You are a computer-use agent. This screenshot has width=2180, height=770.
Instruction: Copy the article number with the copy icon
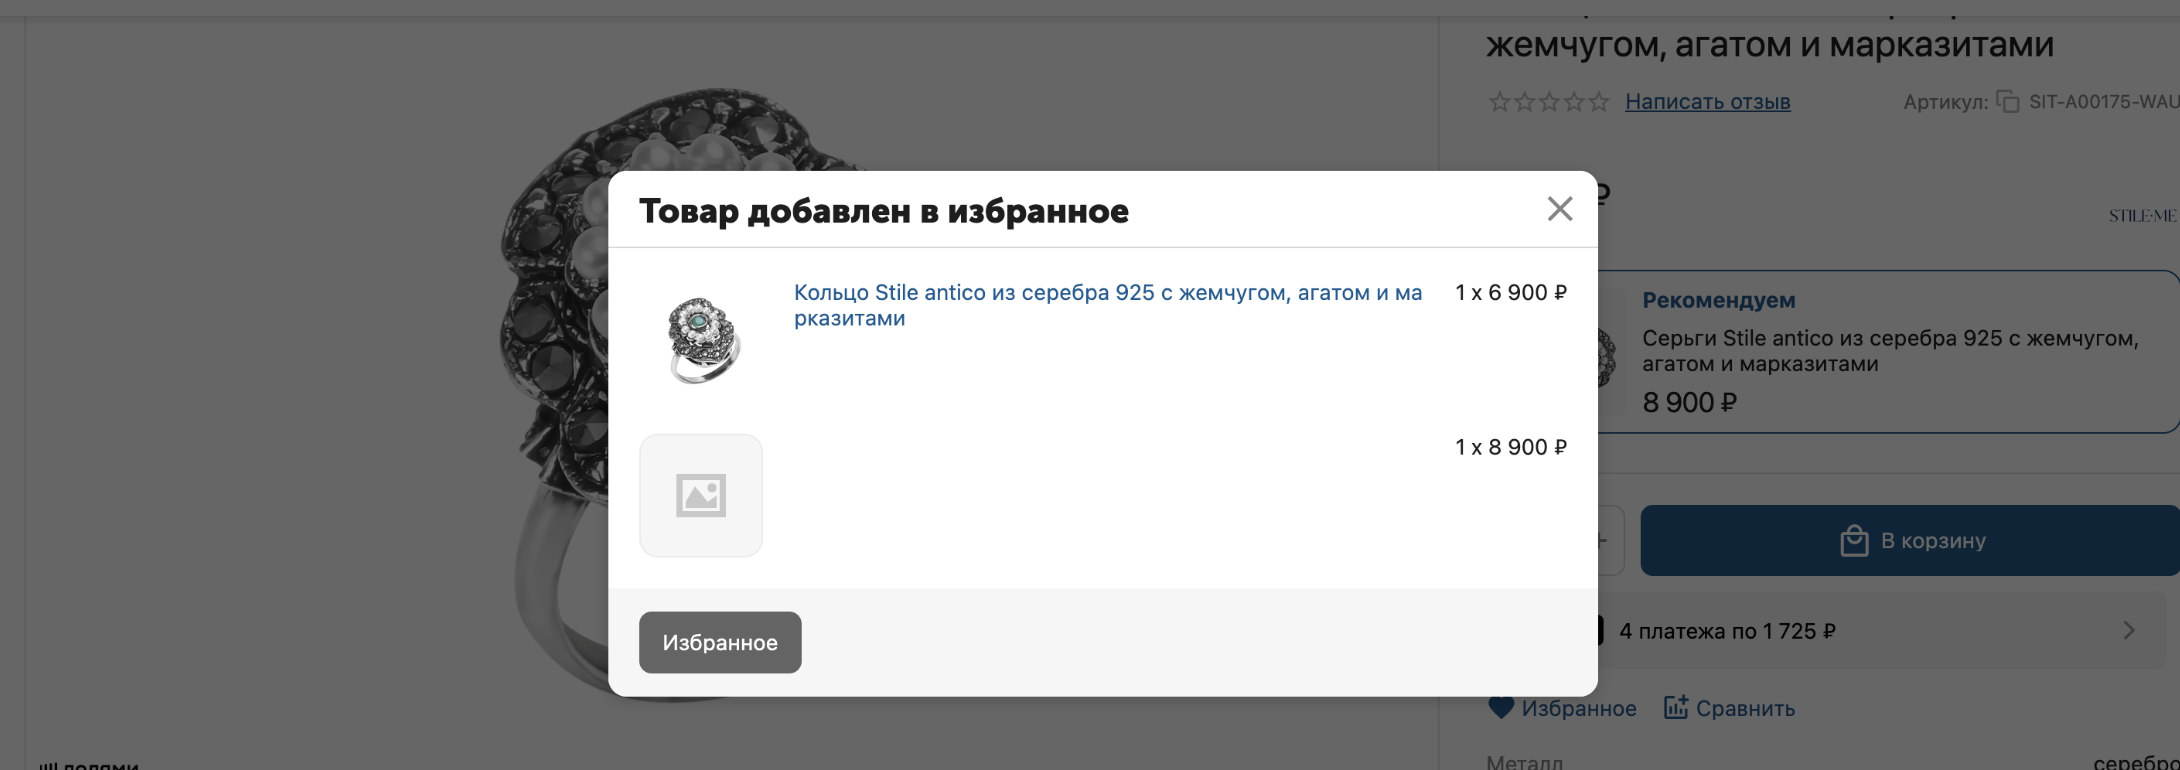coord(2007,101)
